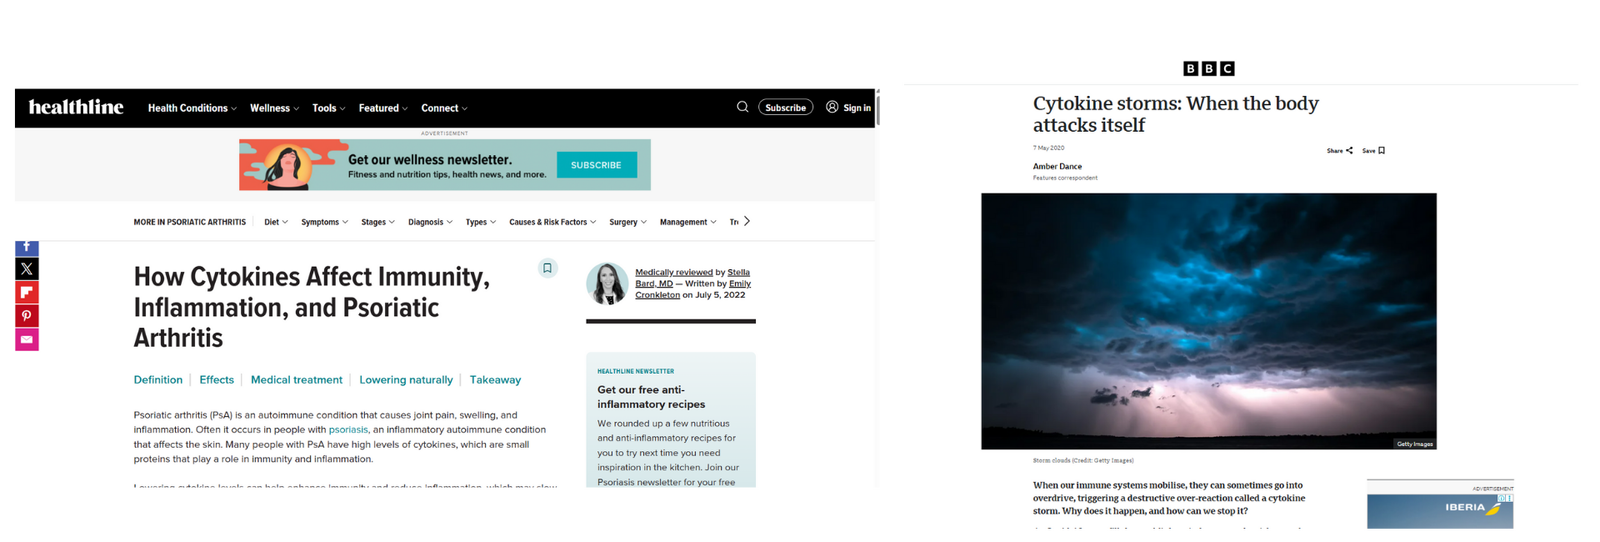Expand the Health Conditions menu

[x=192, y=108]
